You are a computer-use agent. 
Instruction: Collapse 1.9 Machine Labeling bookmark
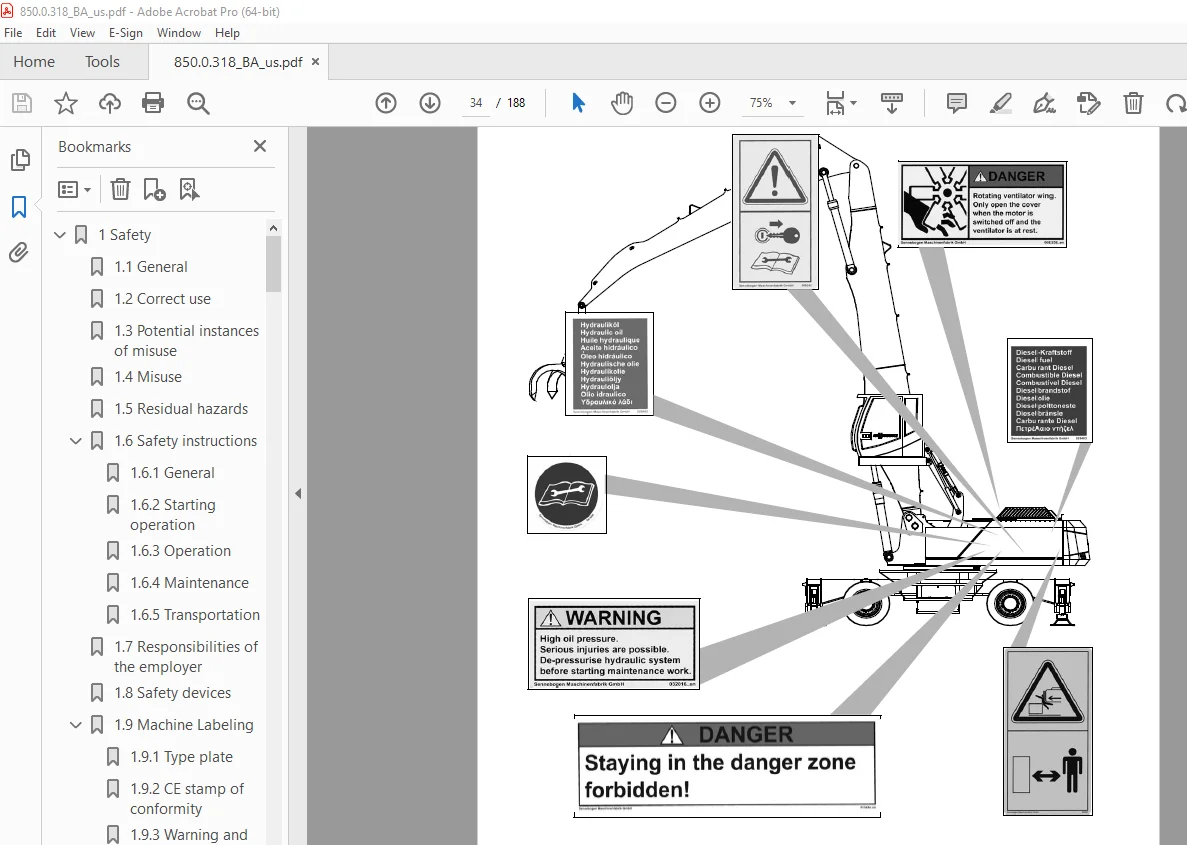(76, 725)
